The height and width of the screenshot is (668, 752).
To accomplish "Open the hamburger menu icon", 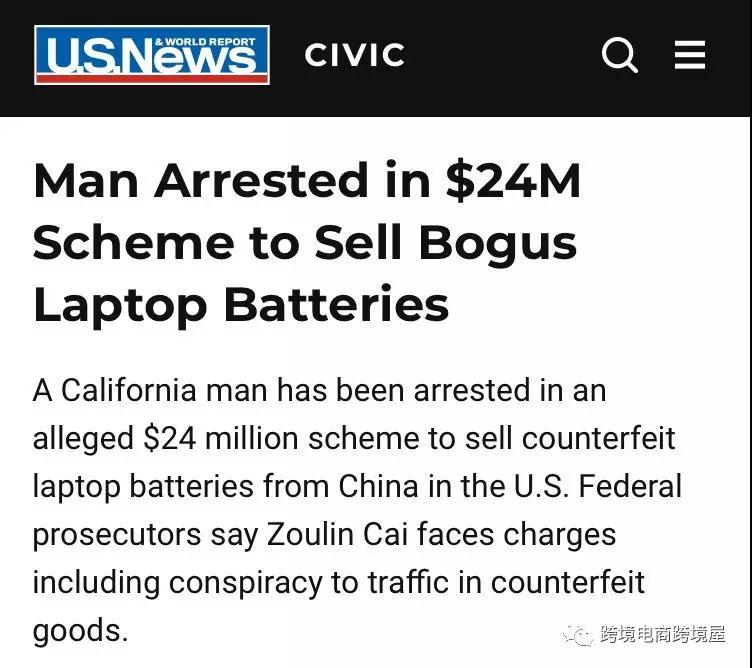I will tap(690, 55).
